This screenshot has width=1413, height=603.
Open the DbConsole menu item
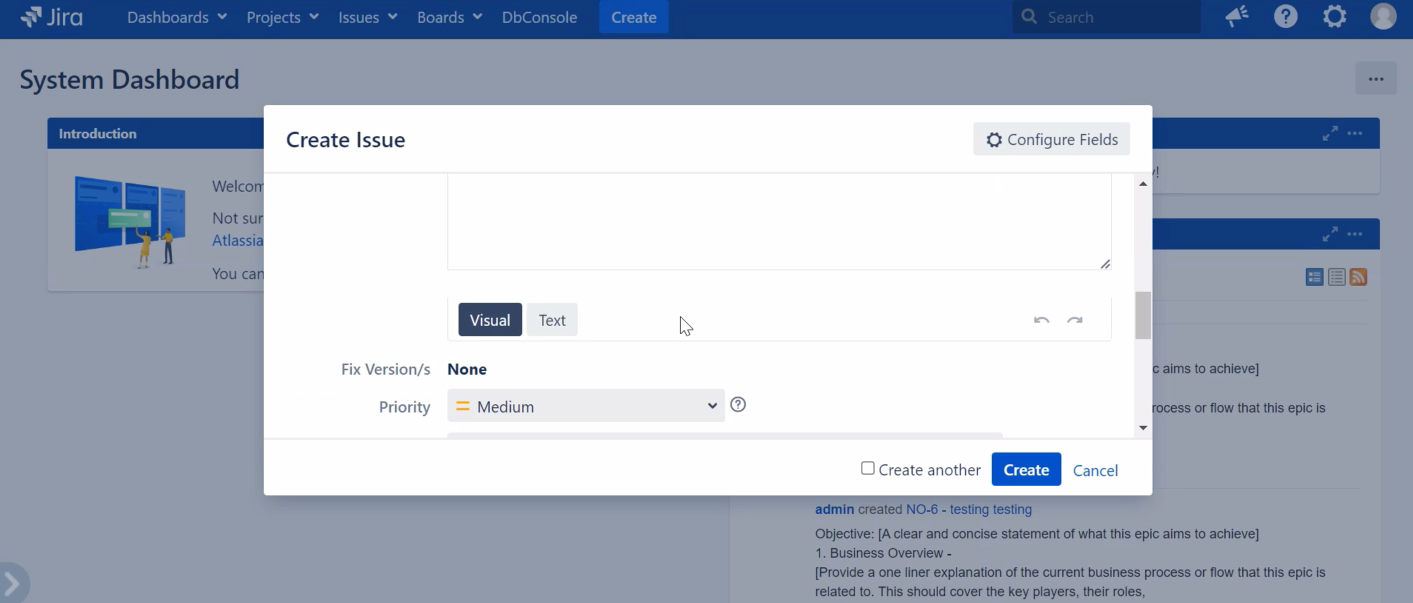click(540, 17)
